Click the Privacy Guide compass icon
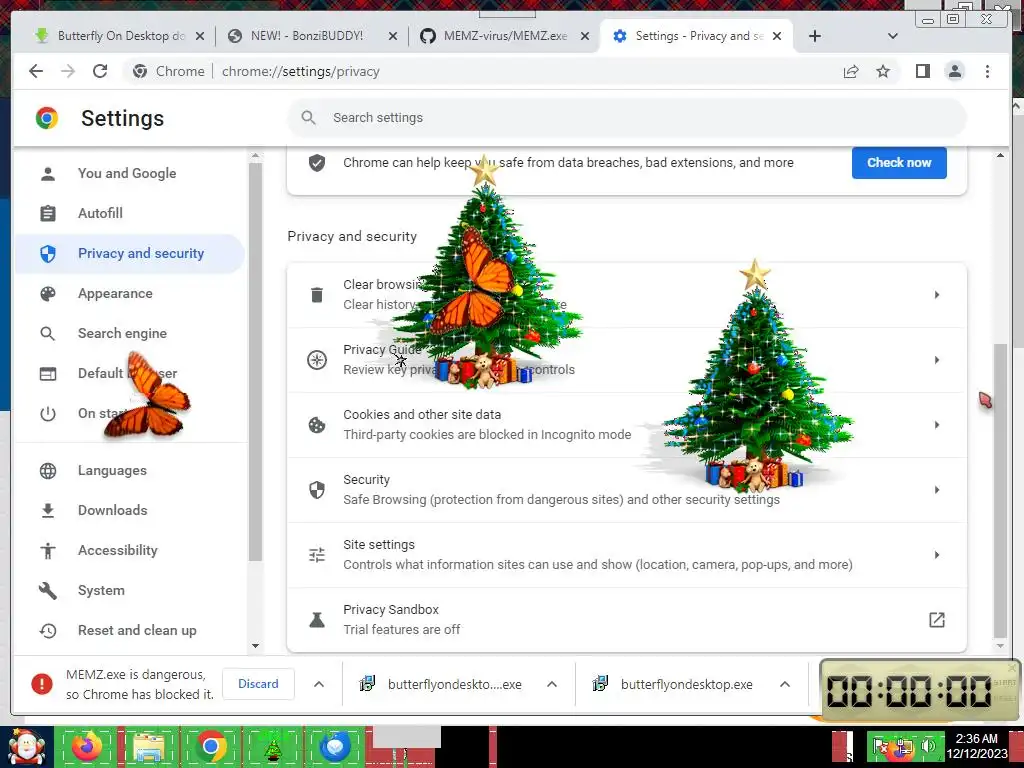The height and width of the screenshot is (768, 1024). (x=317, y=360)
